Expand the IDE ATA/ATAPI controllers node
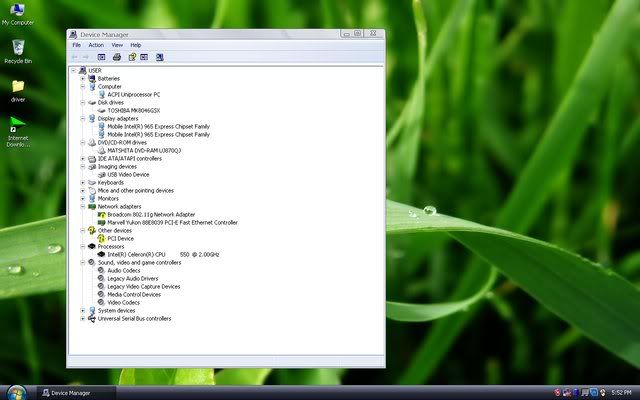 click(x=82, y=158)
